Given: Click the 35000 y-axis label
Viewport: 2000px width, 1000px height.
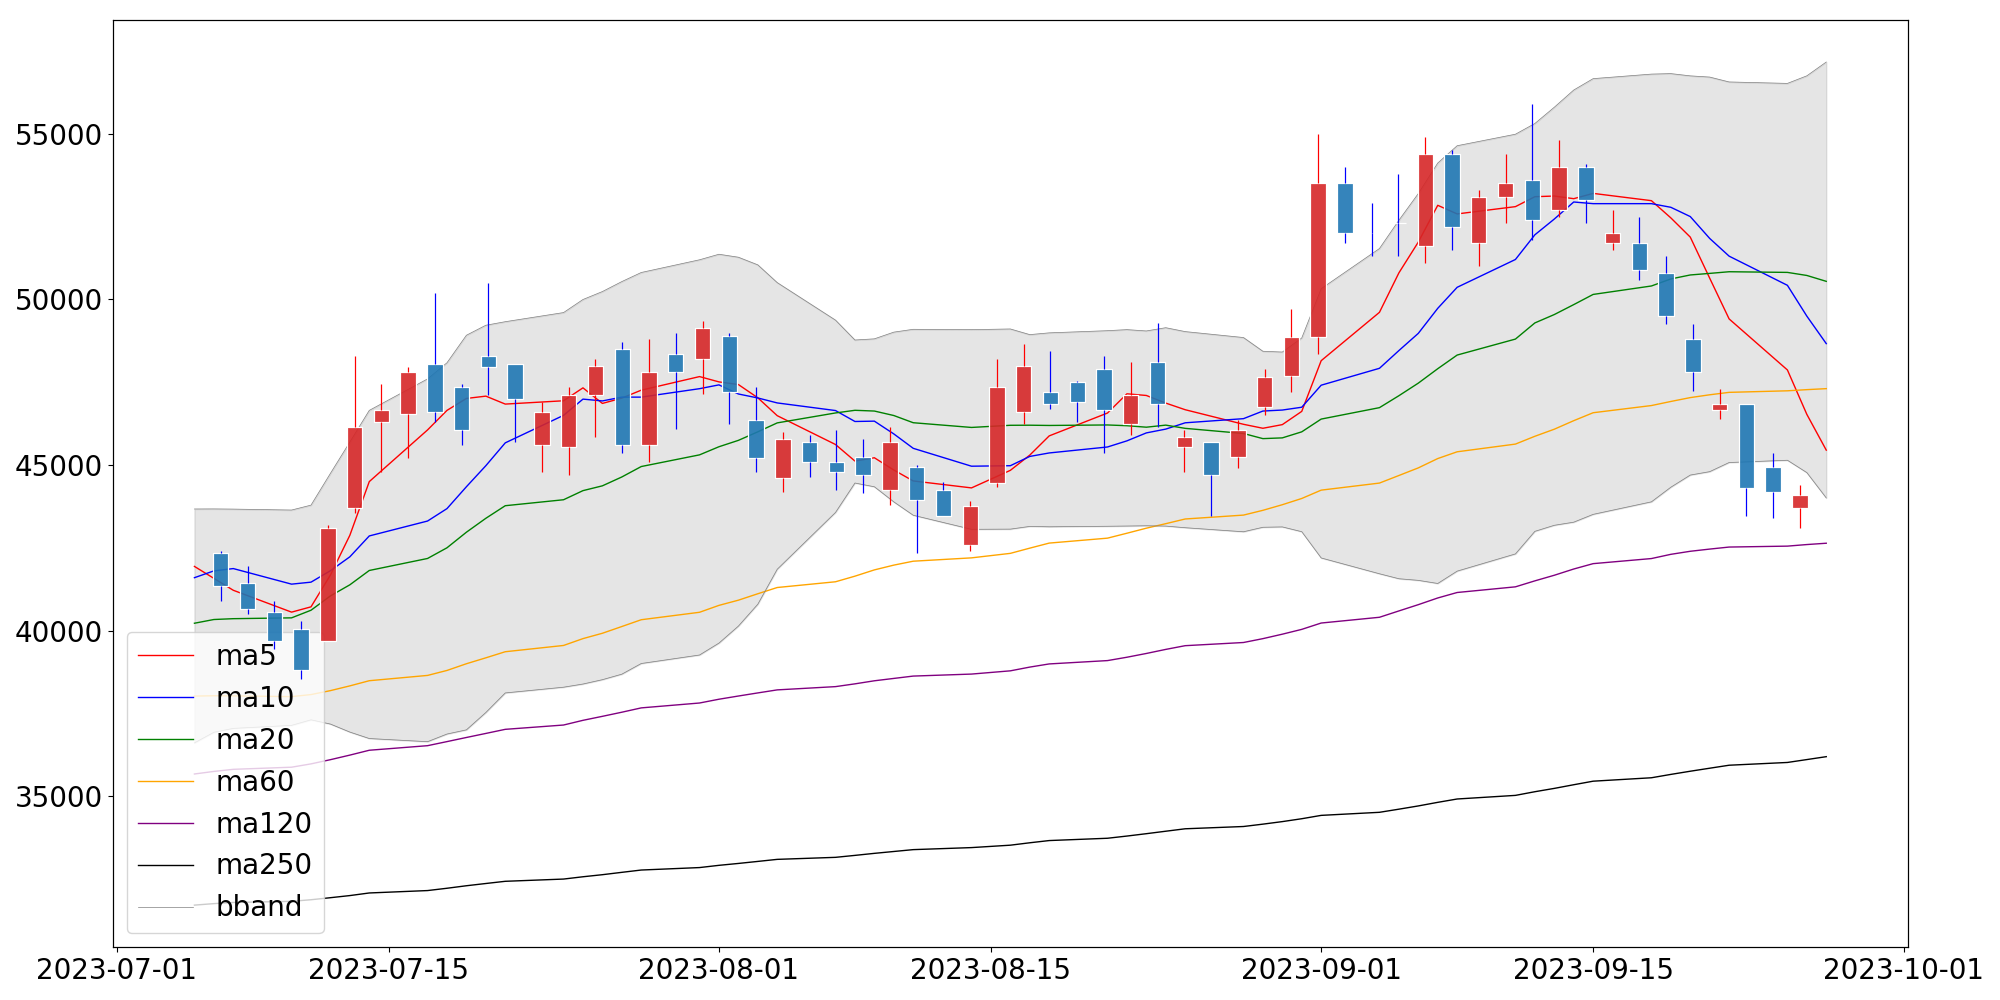Looking at the screenshot, I should tap(59, 797).
